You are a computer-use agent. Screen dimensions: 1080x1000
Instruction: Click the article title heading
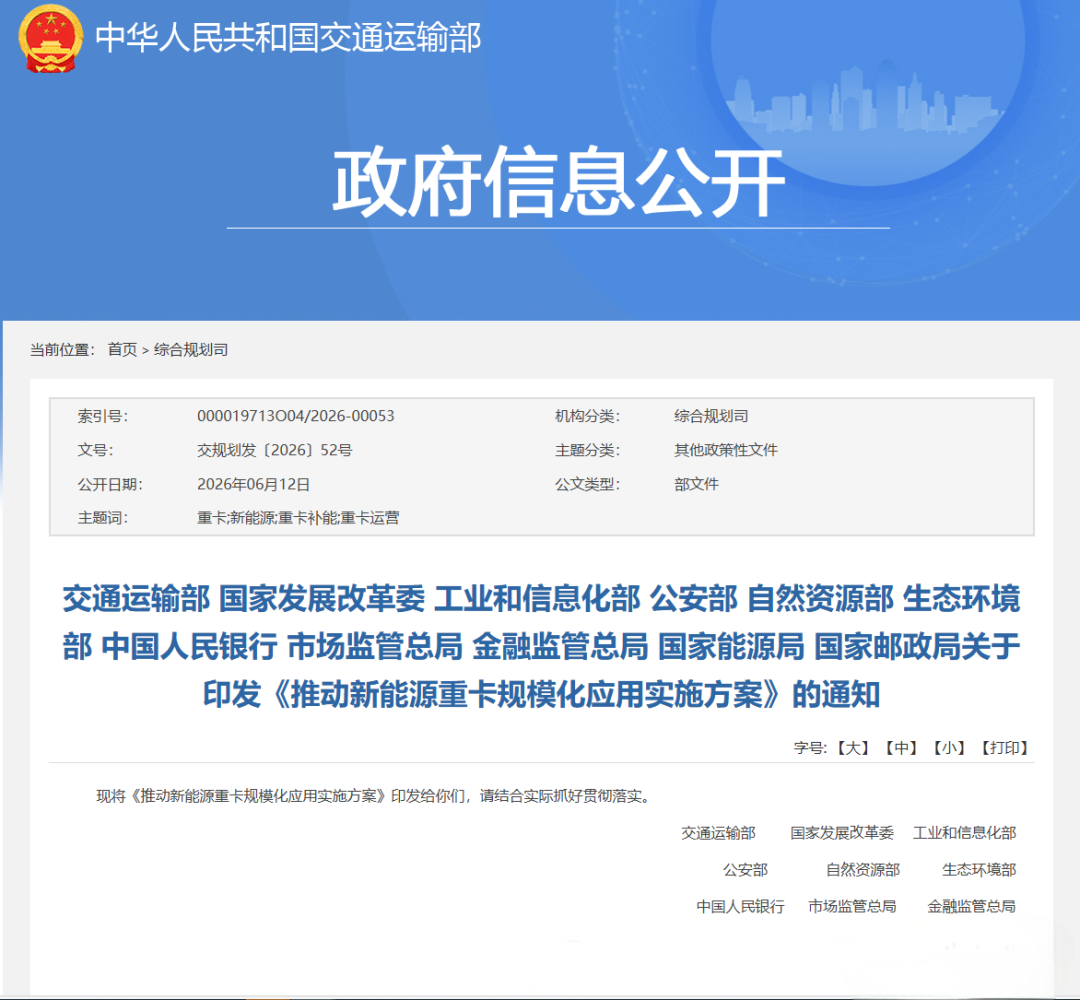[x=541, y=646]
